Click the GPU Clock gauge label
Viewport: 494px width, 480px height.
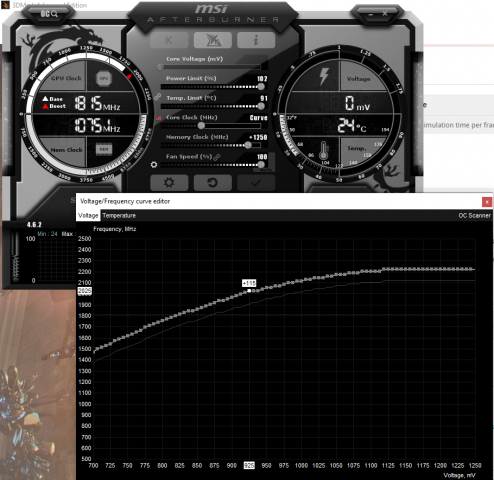click(66, 78)
